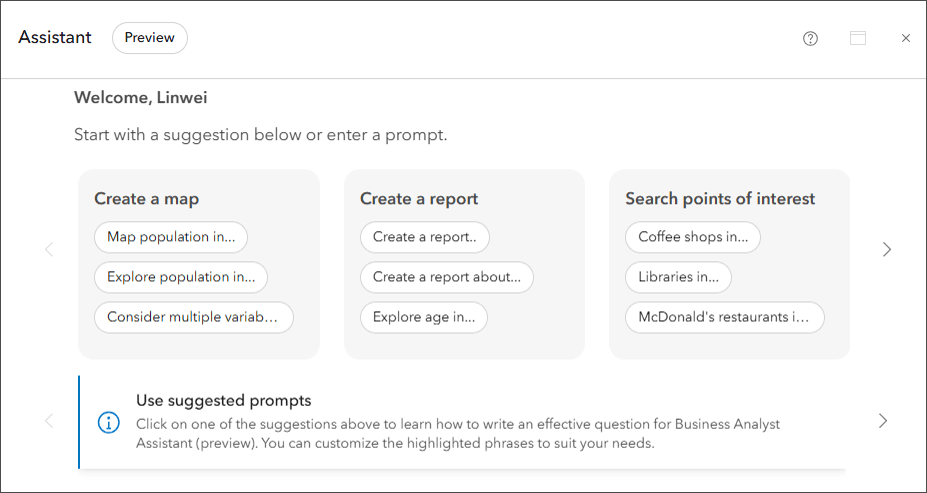
Task: Click the blue info circle icon
Action: coord(108,422)
